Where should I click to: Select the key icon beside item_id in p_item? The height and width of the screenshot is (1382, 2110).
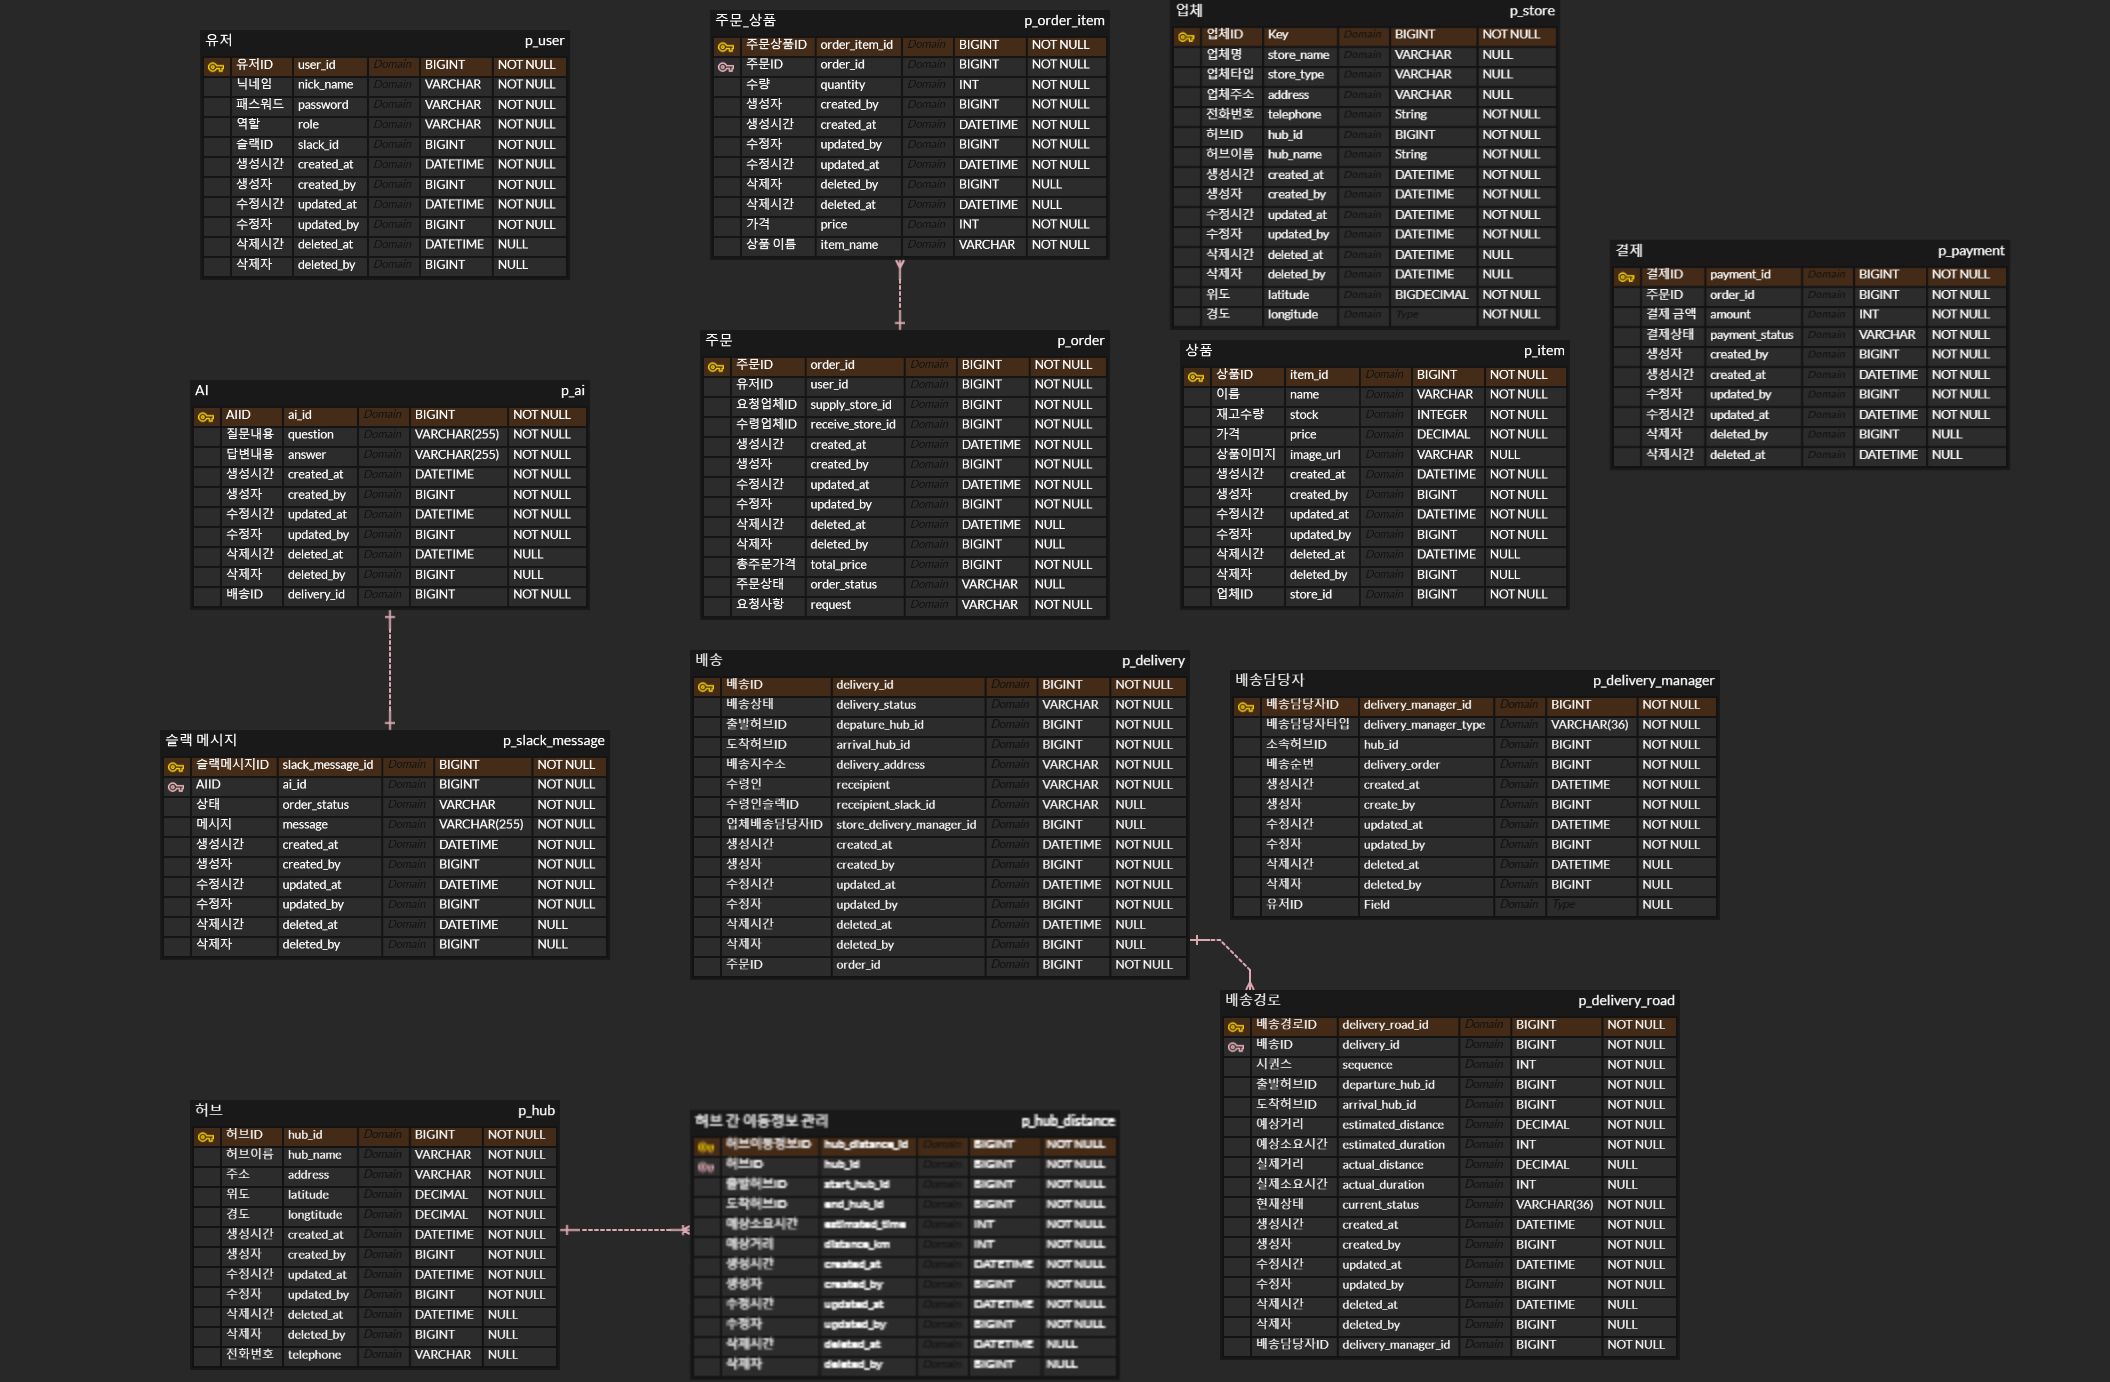pos(1196,377)
